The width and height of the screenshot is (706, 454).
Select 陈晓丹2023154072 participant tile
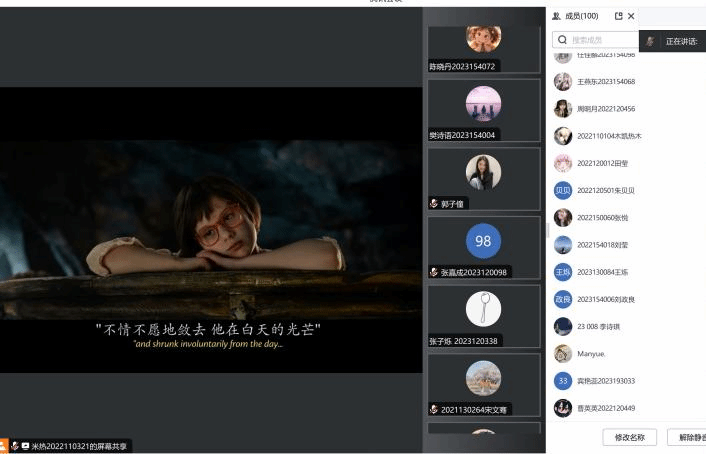point(483,43)
